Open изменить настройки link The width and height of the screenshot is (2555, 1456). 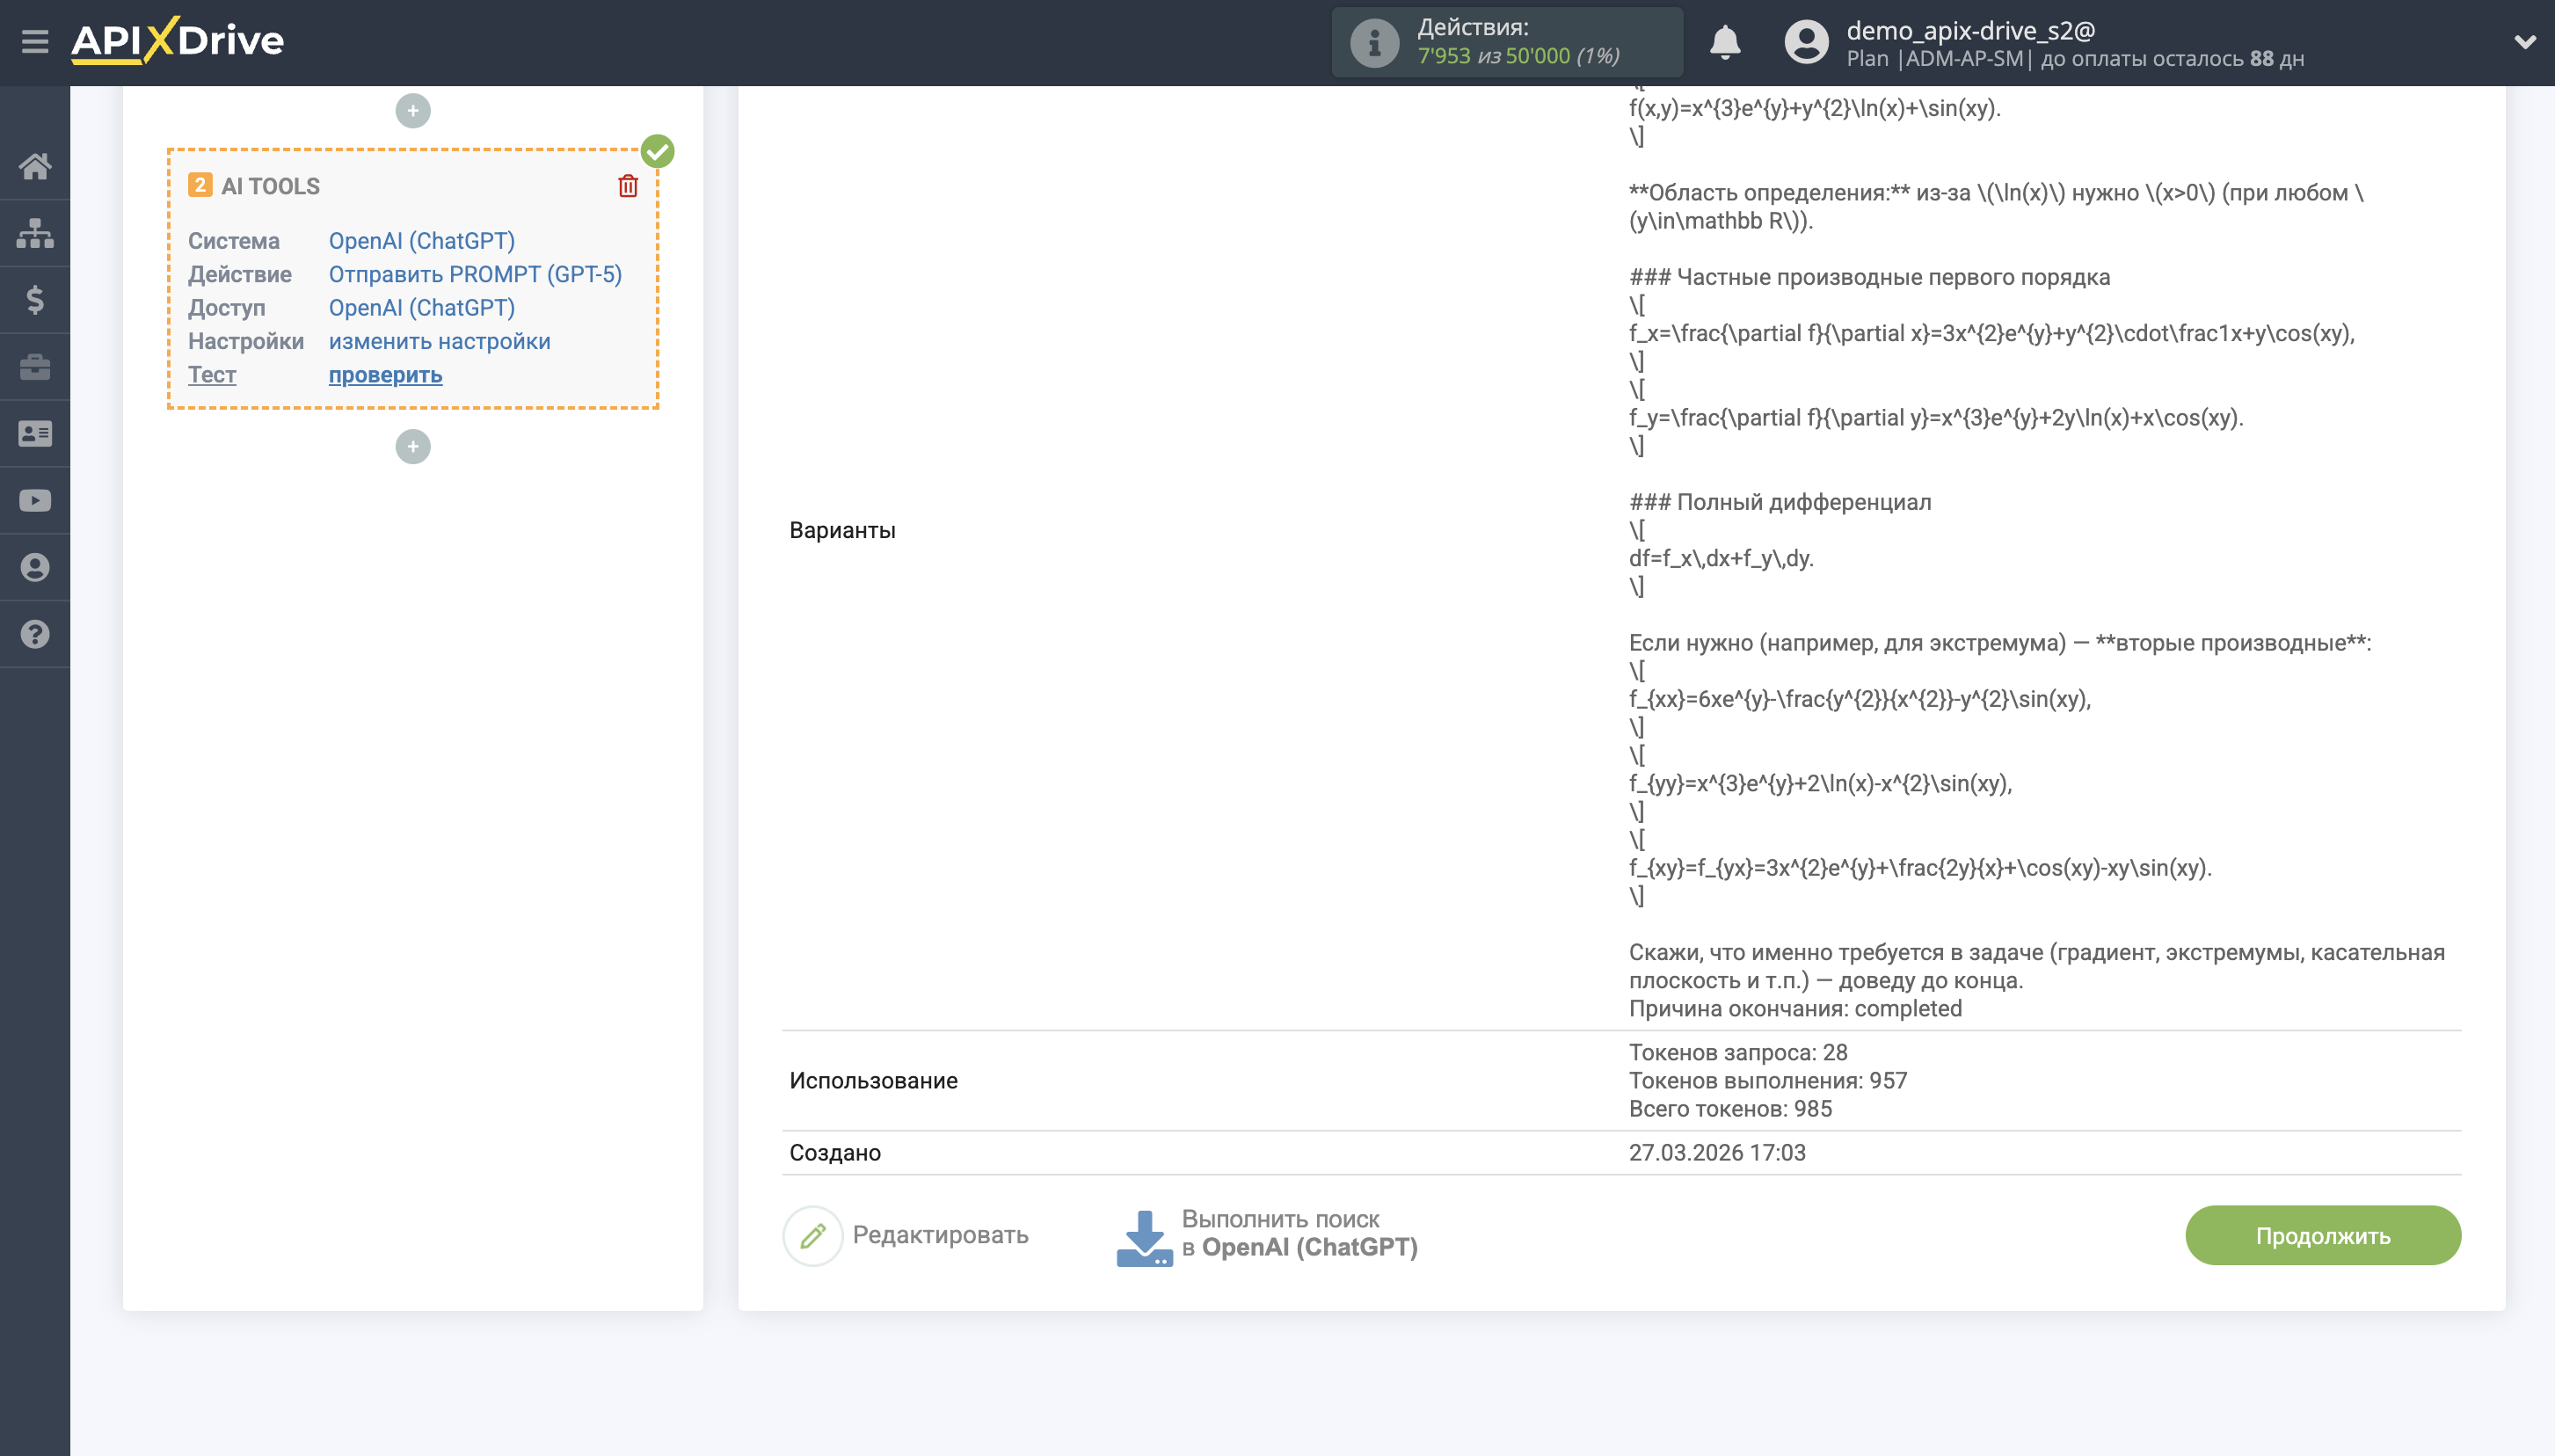click(438, 341)
